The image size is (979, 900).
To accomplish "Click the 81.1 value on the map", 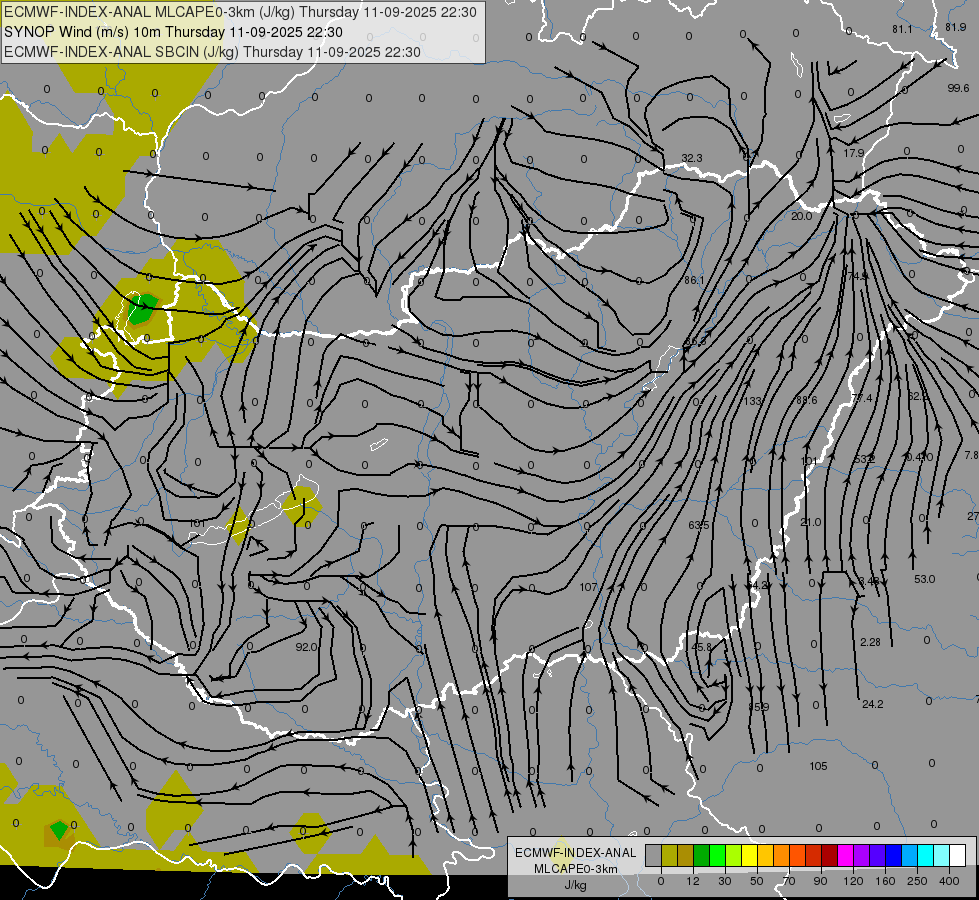I will (x=902, y=29).
